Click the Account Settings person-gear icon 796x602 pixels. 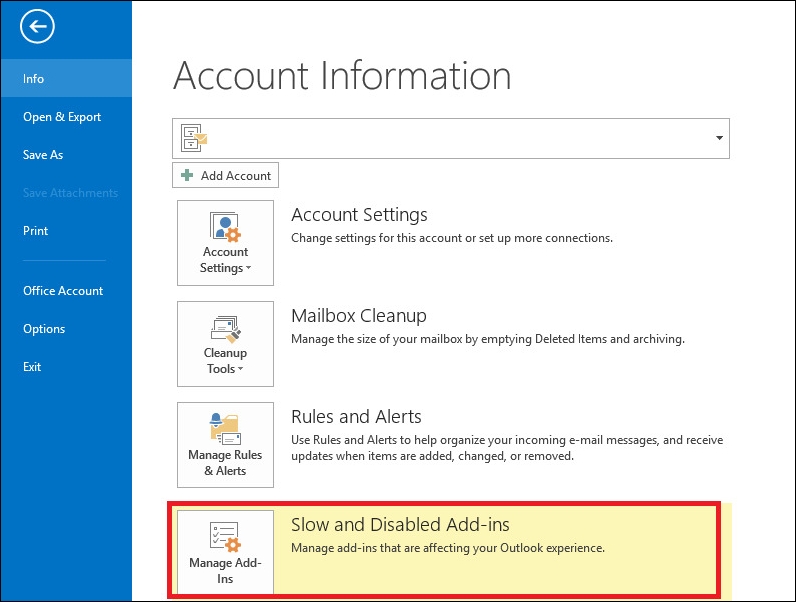(225, 227)
